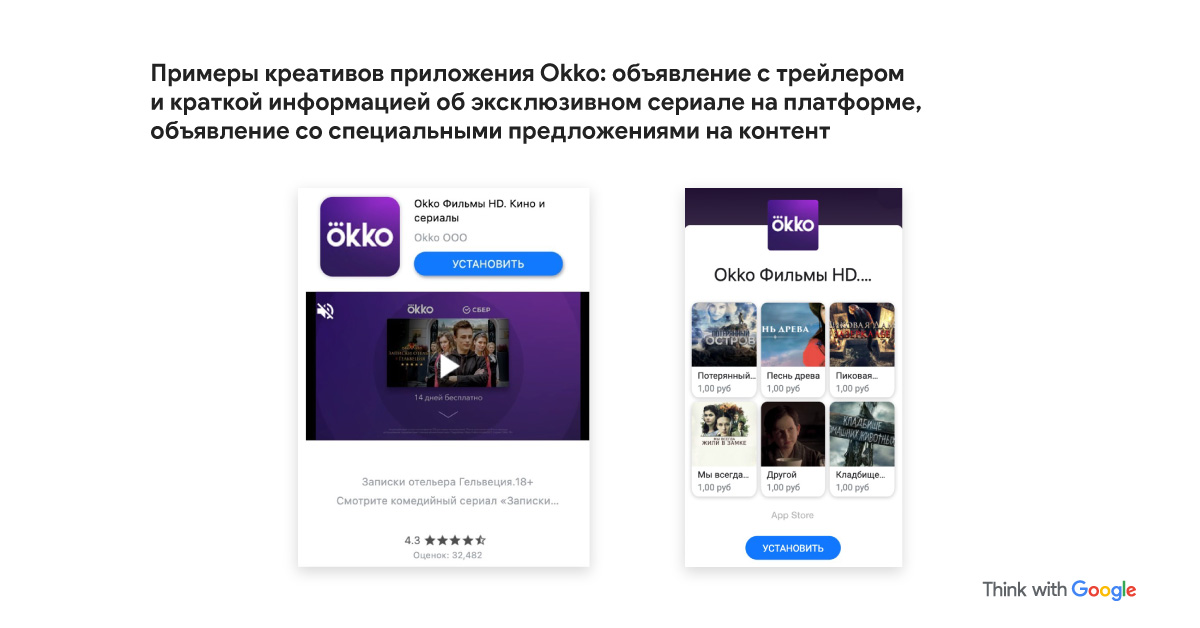
Task: Select the Пиковая movie poster
Action: pyautogui.click(x=862, y=335)
